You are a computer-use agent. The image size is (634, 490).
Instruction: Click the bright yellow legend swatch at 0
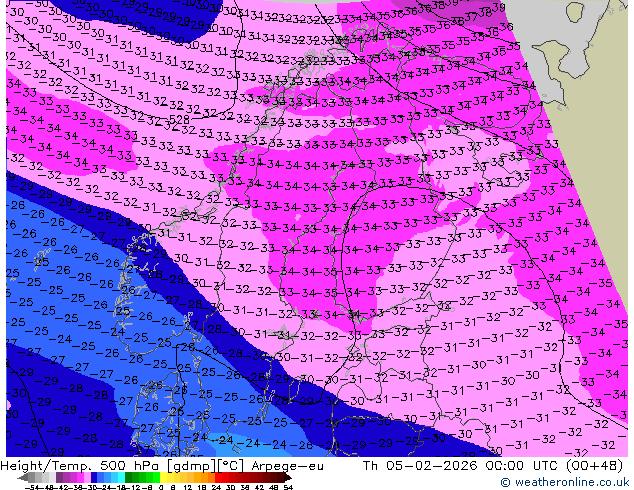point(163,477)
